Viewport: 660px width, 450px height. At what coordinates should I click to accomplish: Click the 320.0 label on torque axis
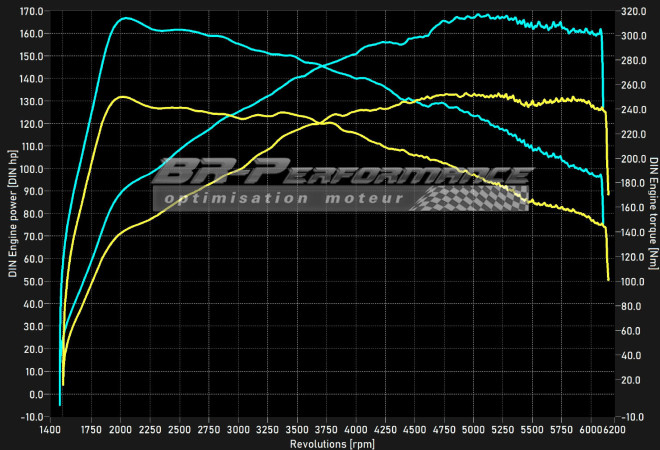click(632, 11)
